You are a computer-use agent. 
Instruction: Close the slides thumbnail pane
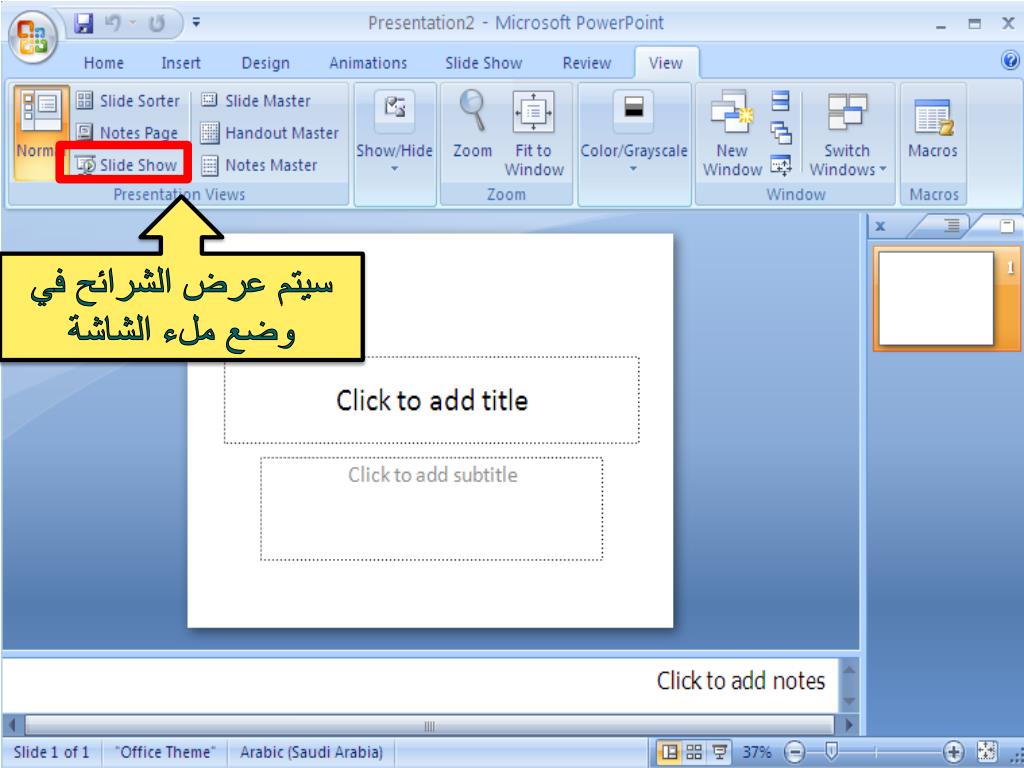pyautogui.click(x=880, y=226)
